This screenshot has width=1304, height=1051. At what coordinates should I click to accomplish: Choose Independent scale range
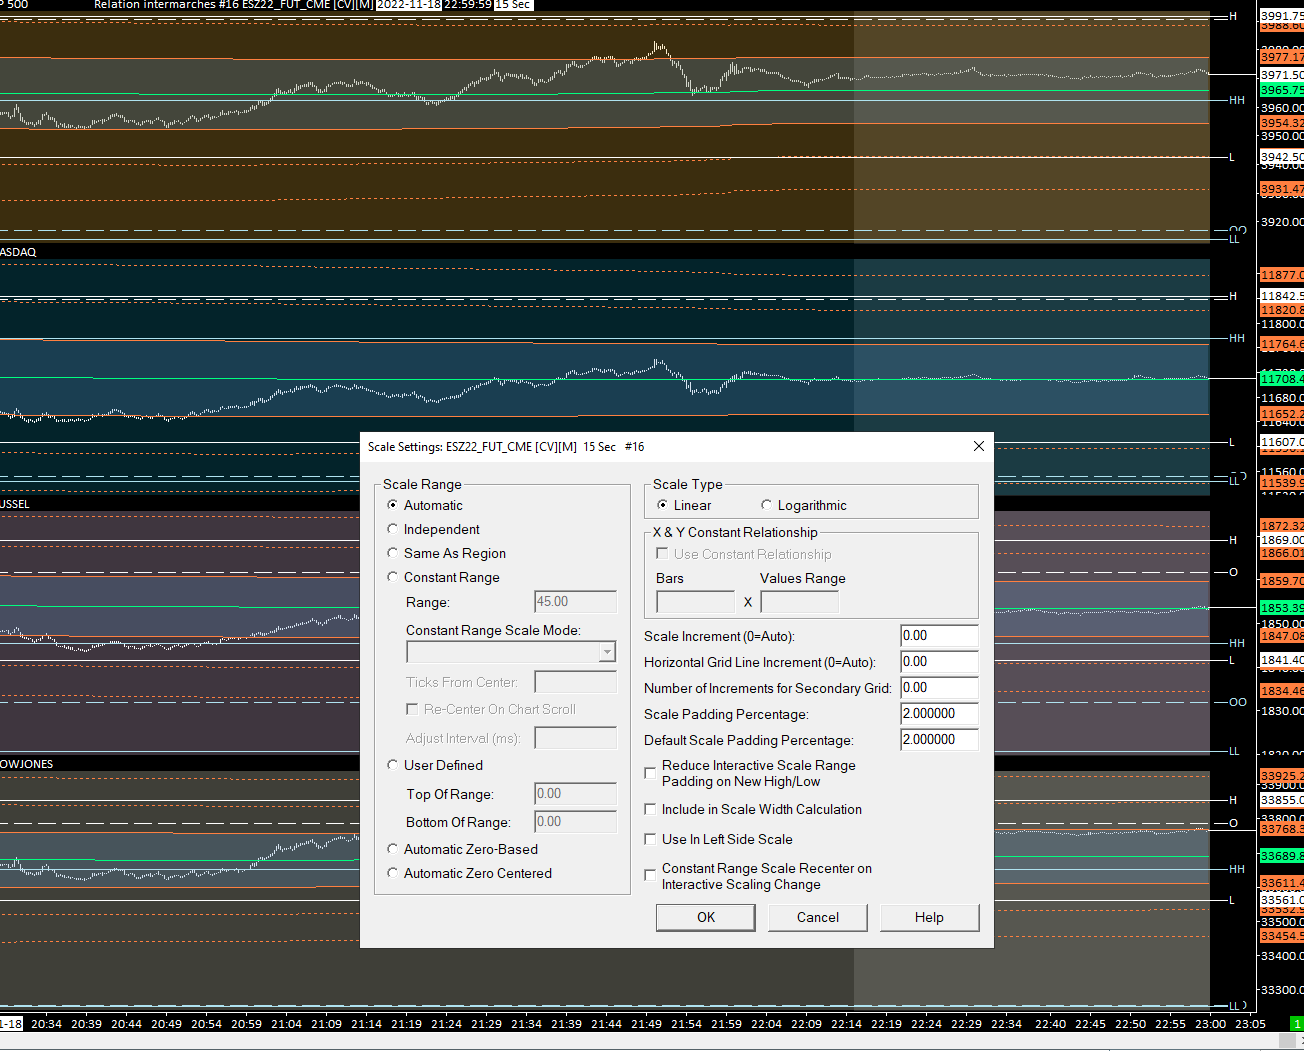pos(393,529)
